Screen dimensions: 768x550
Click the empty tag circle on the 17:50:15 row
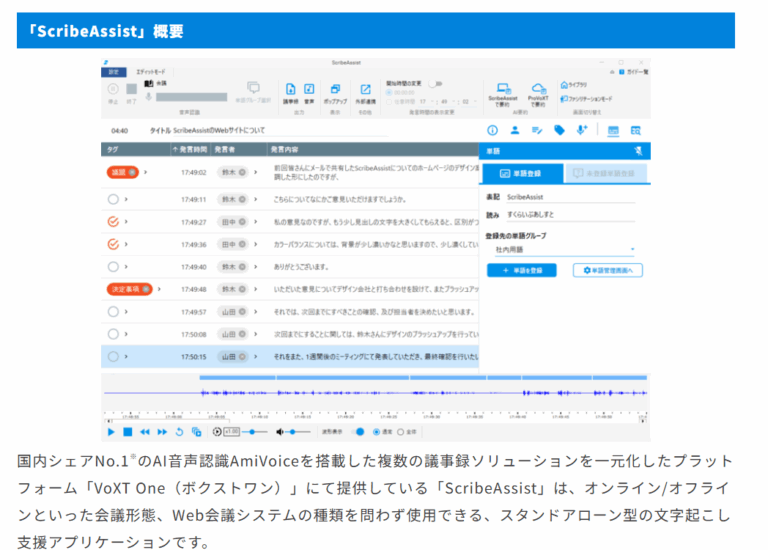point(113,357)
